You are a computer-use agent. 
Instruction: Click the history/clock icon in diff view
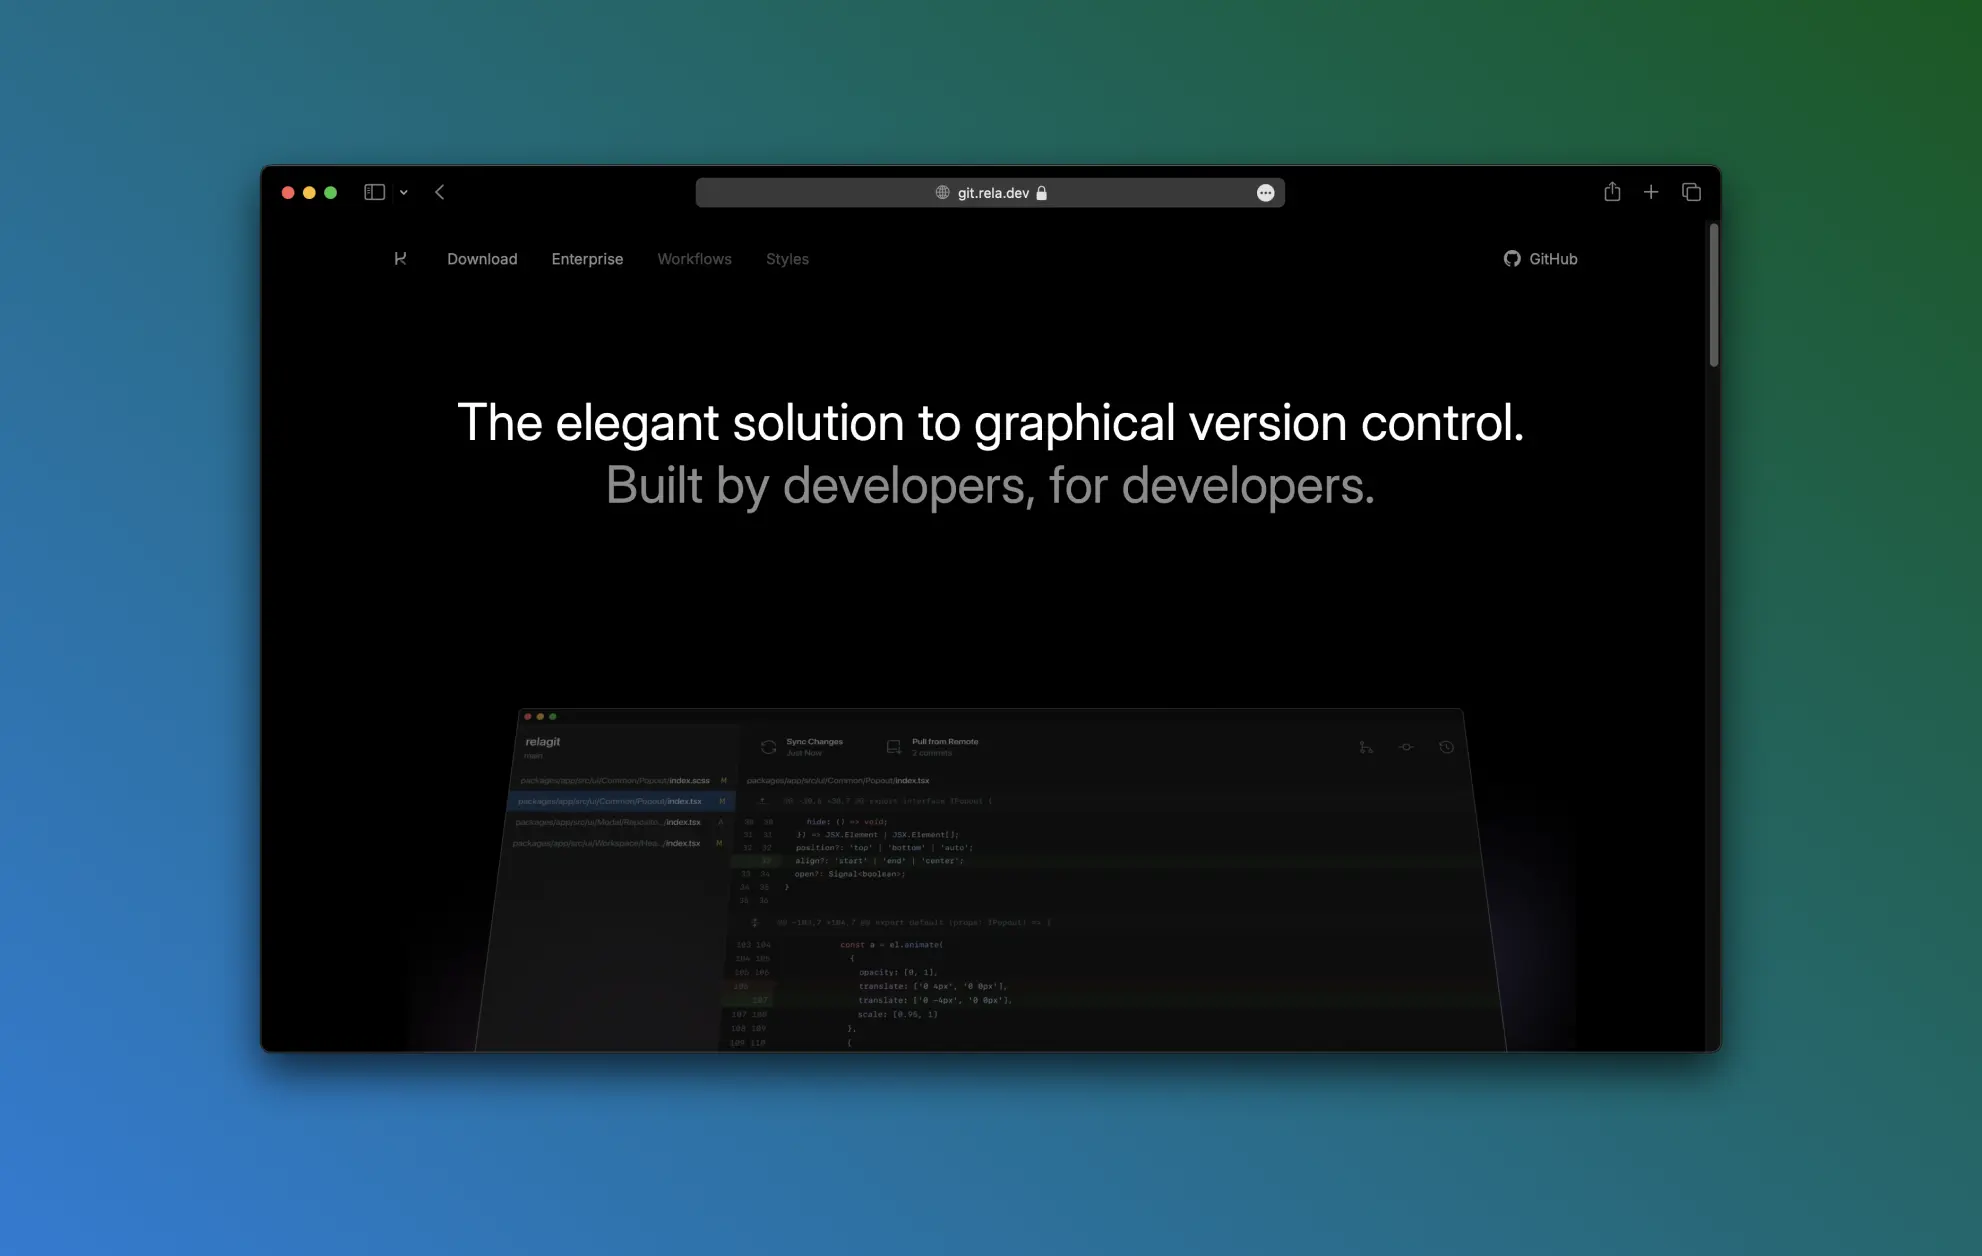1446,747
